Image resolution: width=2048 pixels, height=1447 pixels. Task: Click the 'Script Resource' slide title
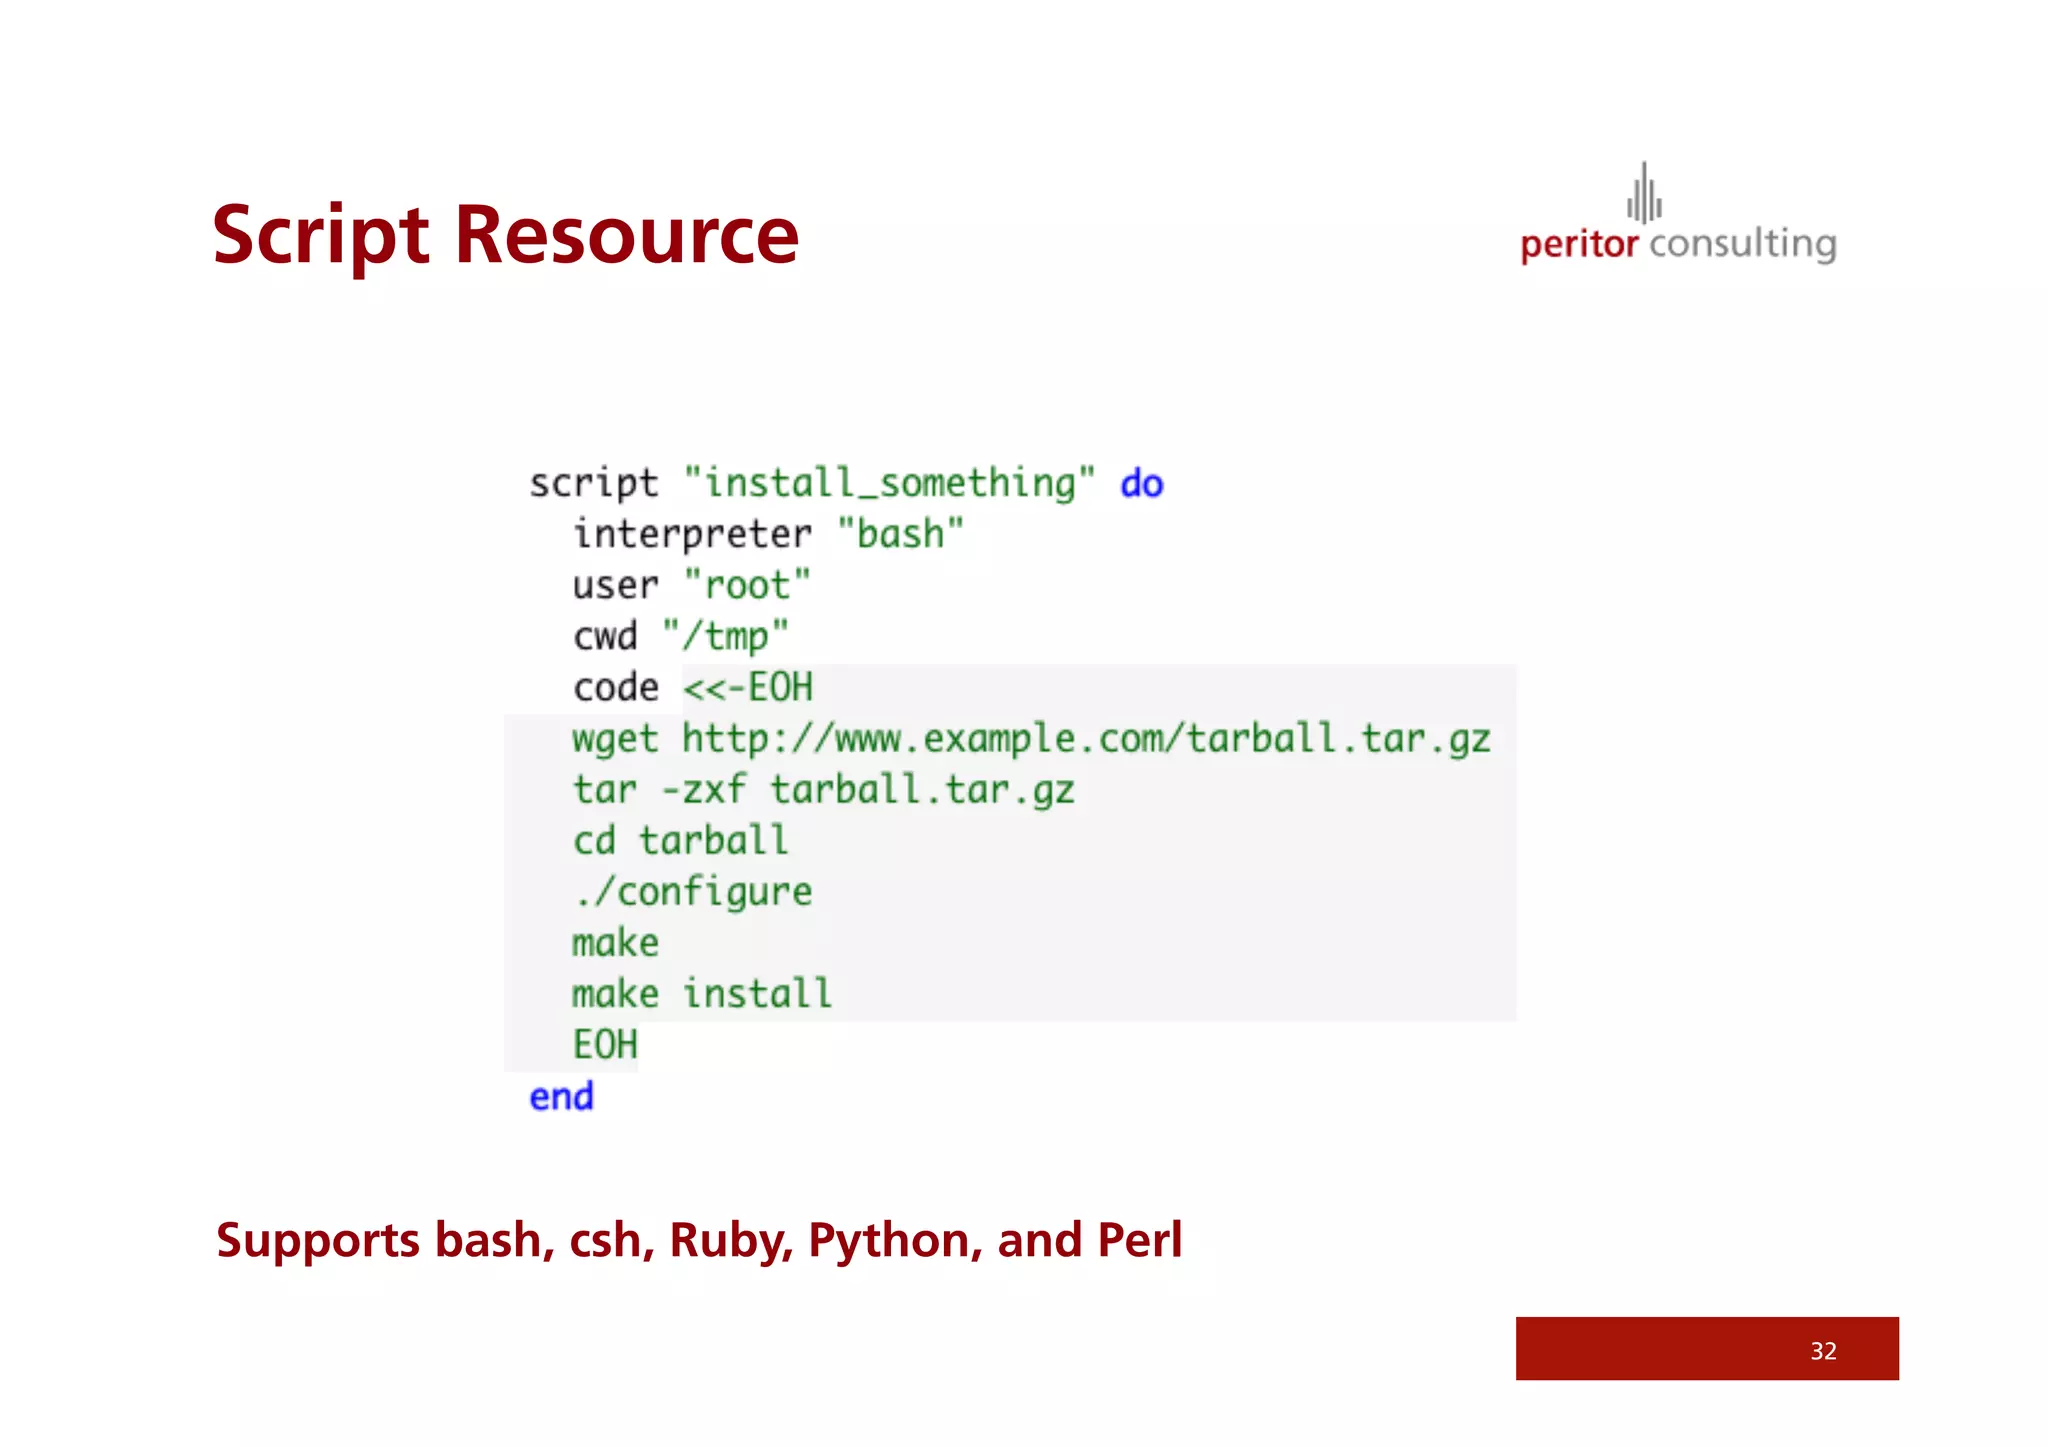(506, 236)
